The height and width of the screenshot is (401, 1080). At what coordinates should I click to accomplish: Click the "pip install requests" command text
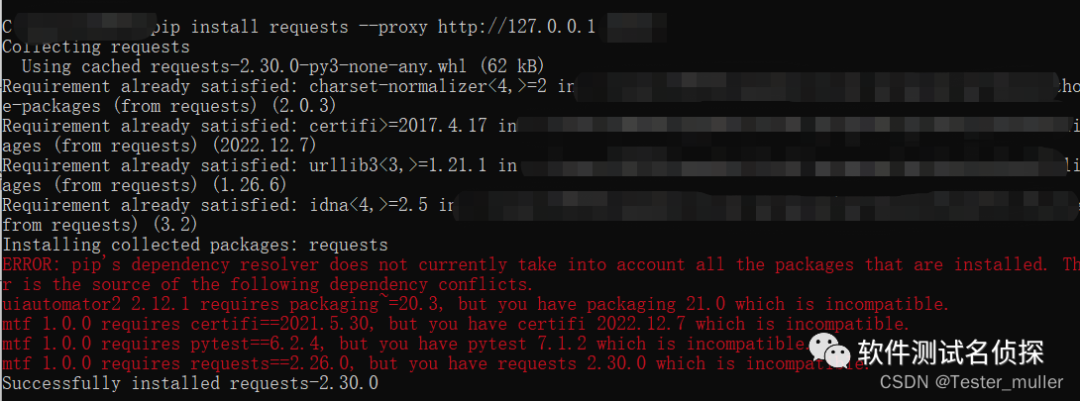[249, 27]
